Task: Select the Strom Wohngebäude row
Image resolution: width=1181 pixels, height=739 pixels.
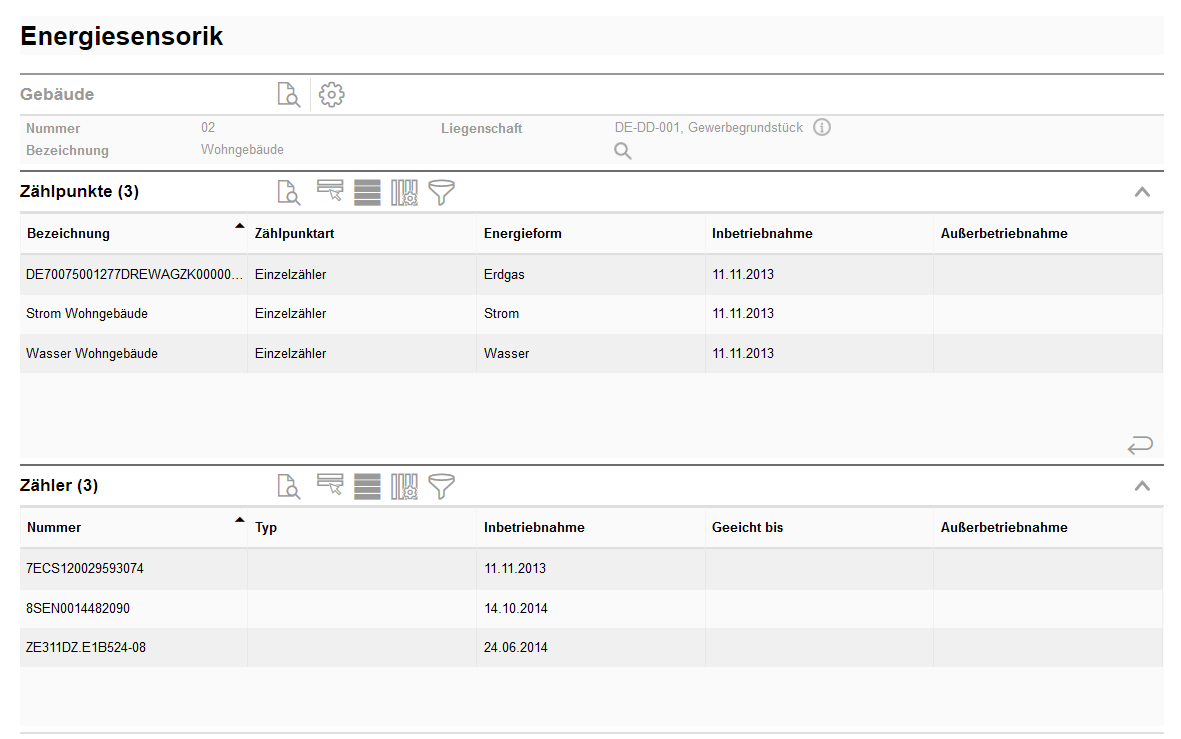Action: [x=87, y=314]
